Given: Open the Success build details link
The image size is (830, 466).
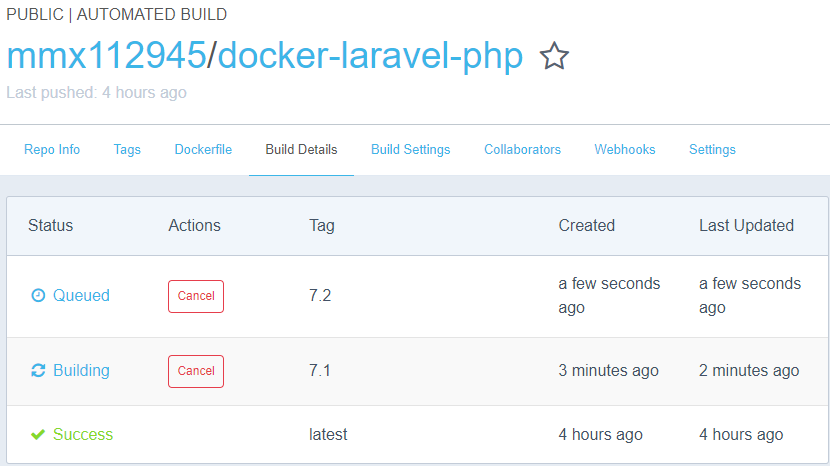Looking at the screenshot, I should pyautogui.click(x=83, y=435).
